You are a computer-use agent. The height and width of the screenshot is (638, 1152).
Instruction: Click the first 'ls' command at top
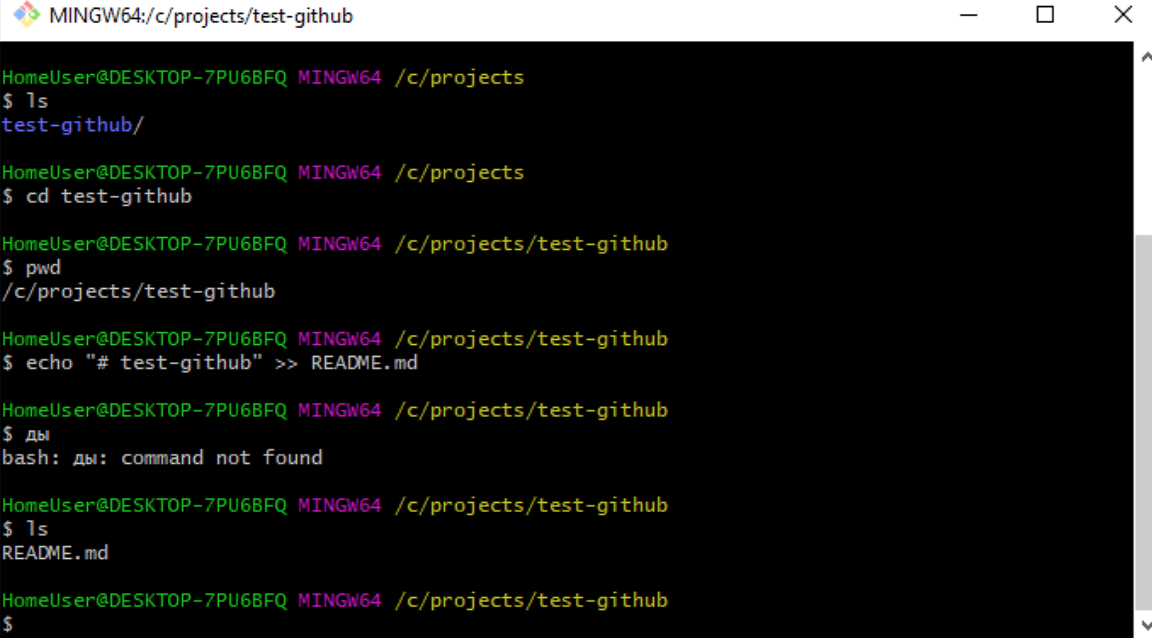37,101
